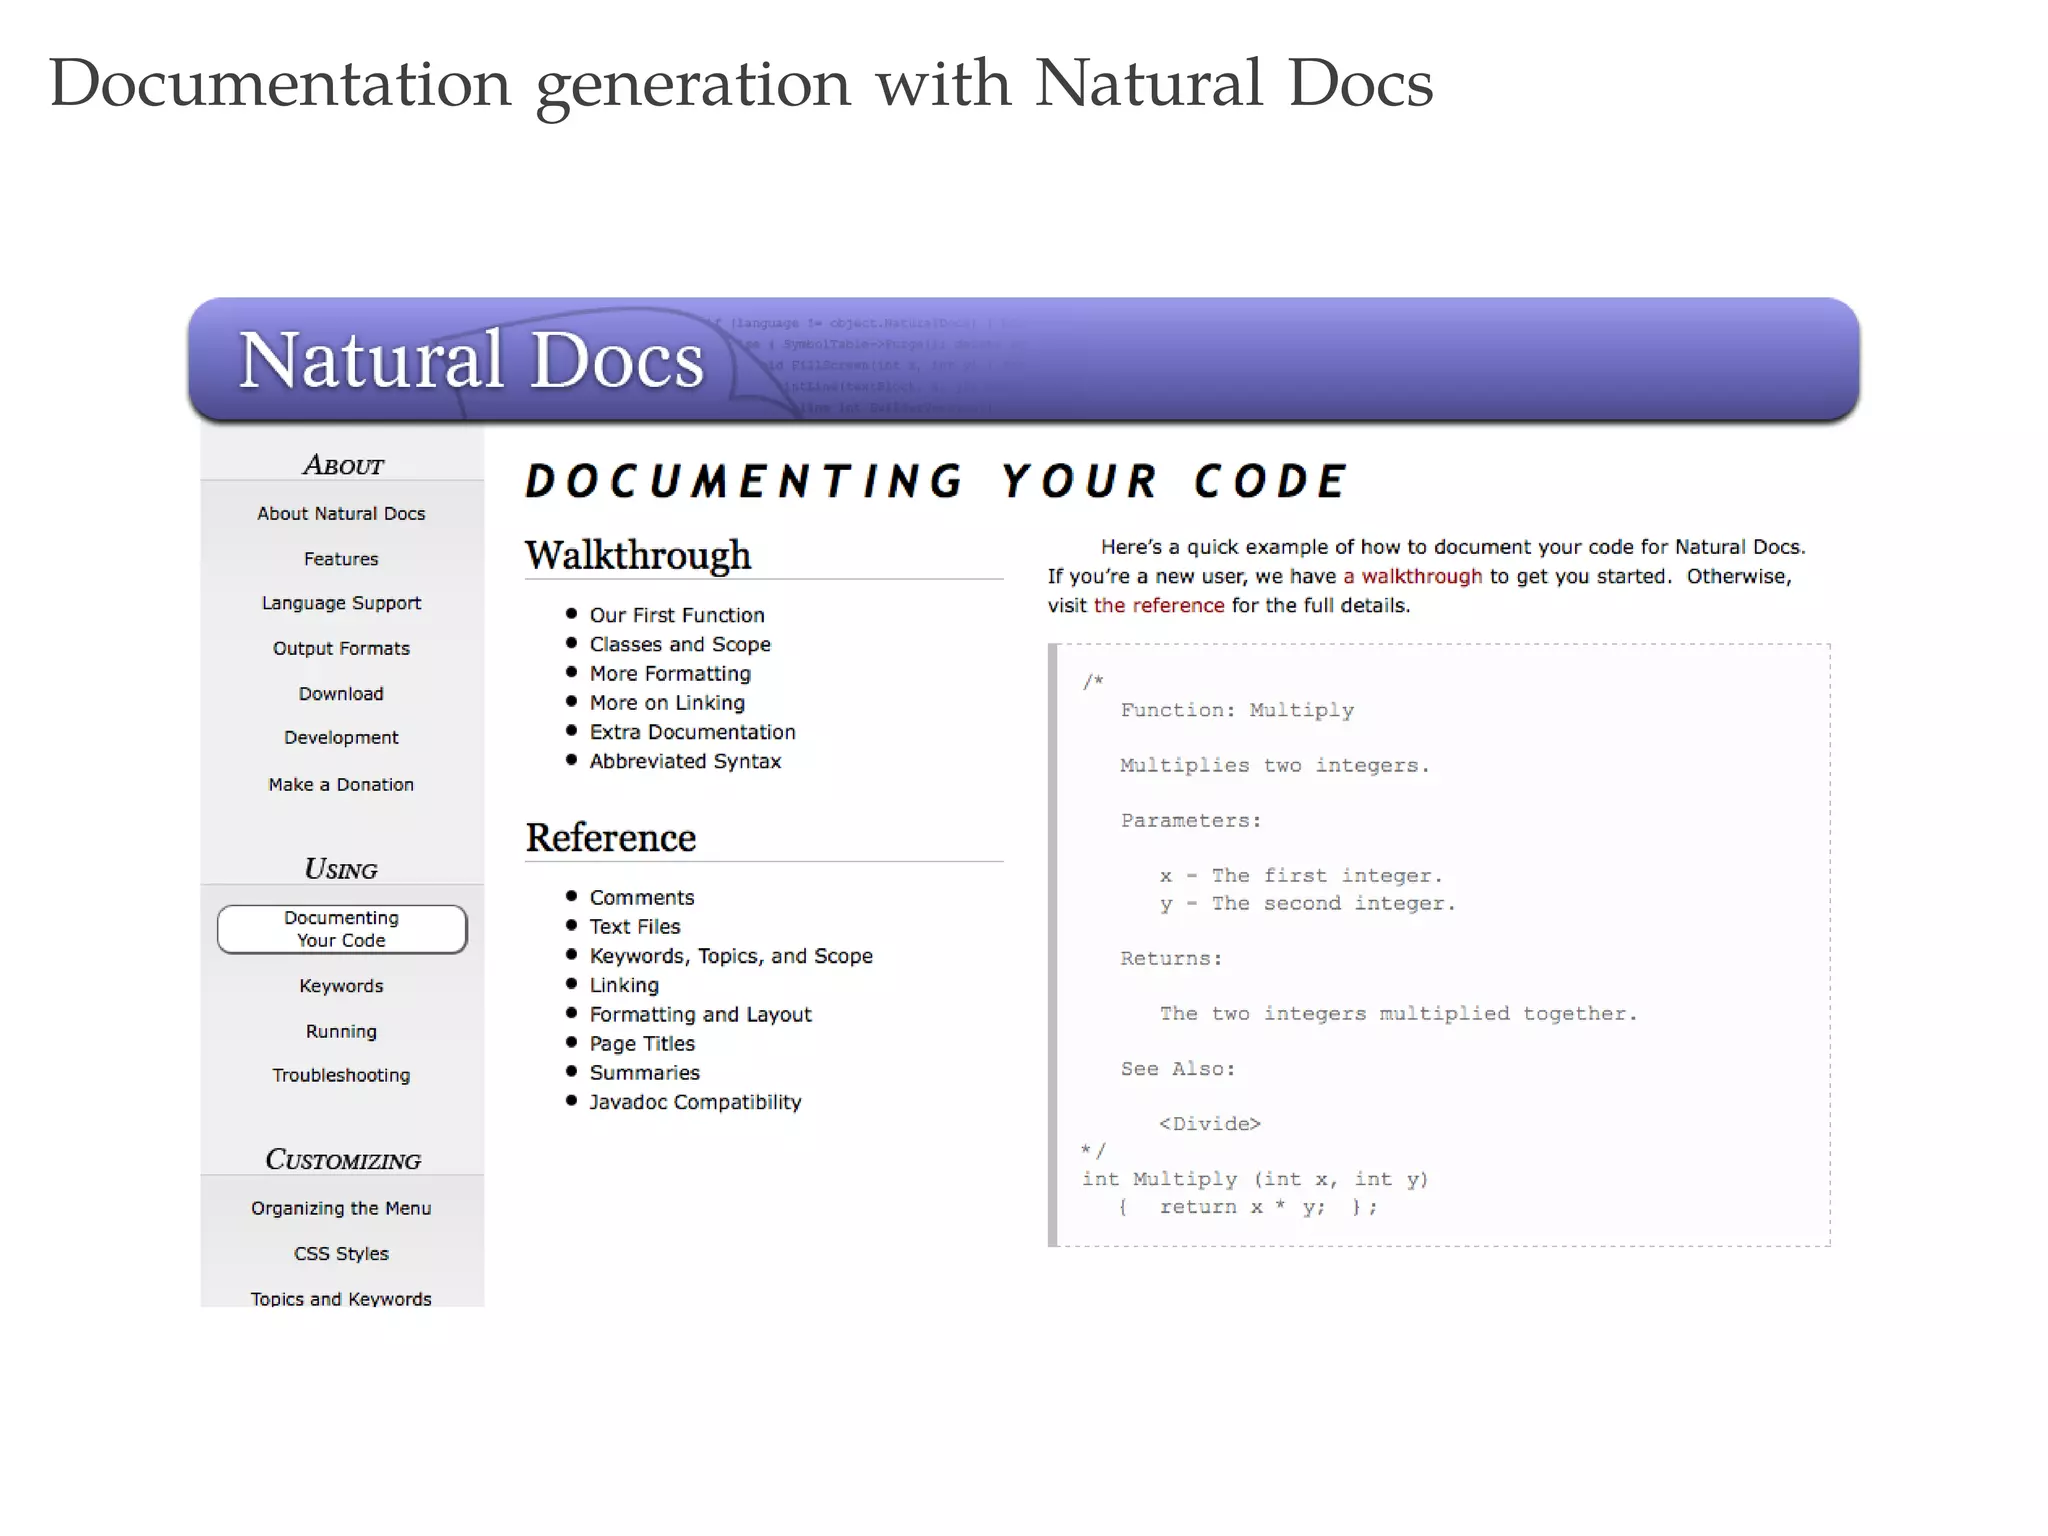The image size is (2048, 1536).
Task: Click the Natural Docs banner logo
Action: coord(471,360)
